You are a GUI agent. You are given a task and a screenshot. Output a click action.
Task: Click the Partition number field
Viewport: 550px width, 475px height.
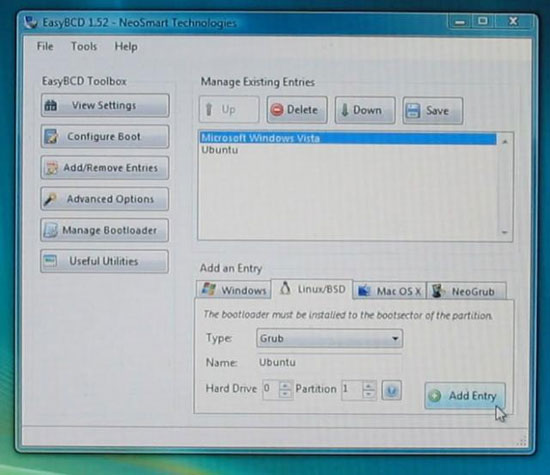point(352,389)
